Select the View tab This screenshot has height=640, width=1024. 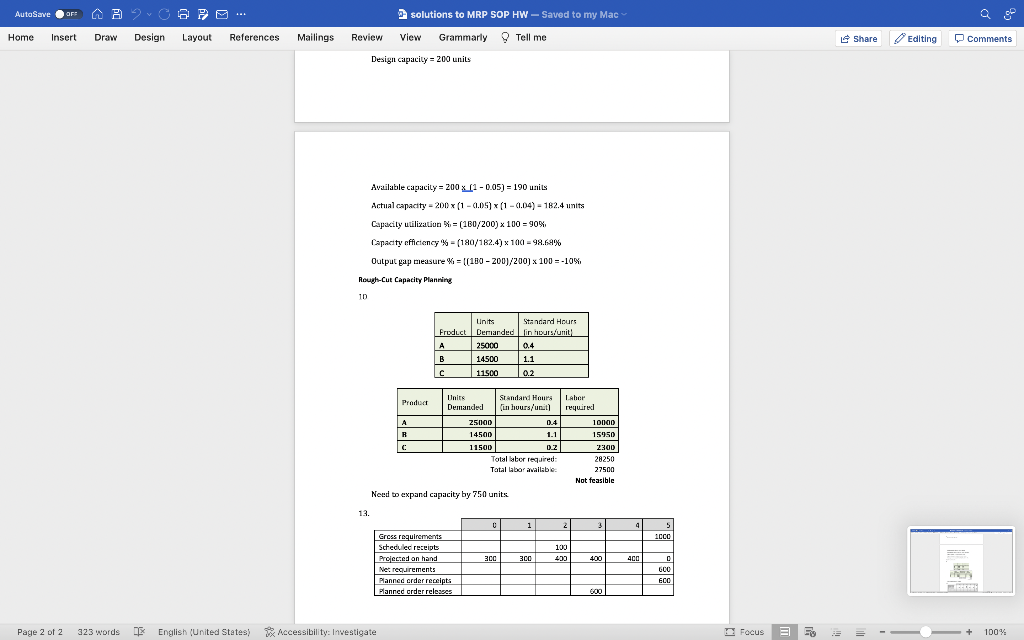pyautogui.click(x=411, y=37)
